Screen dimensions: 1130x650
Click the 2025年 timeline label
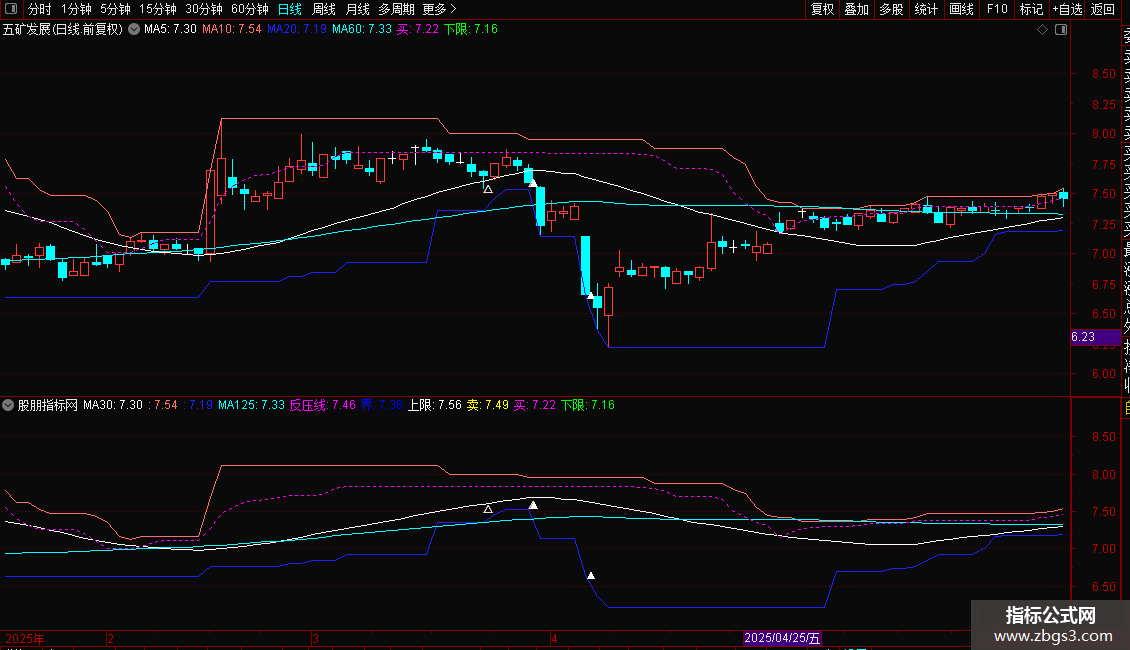pos(25,638)
